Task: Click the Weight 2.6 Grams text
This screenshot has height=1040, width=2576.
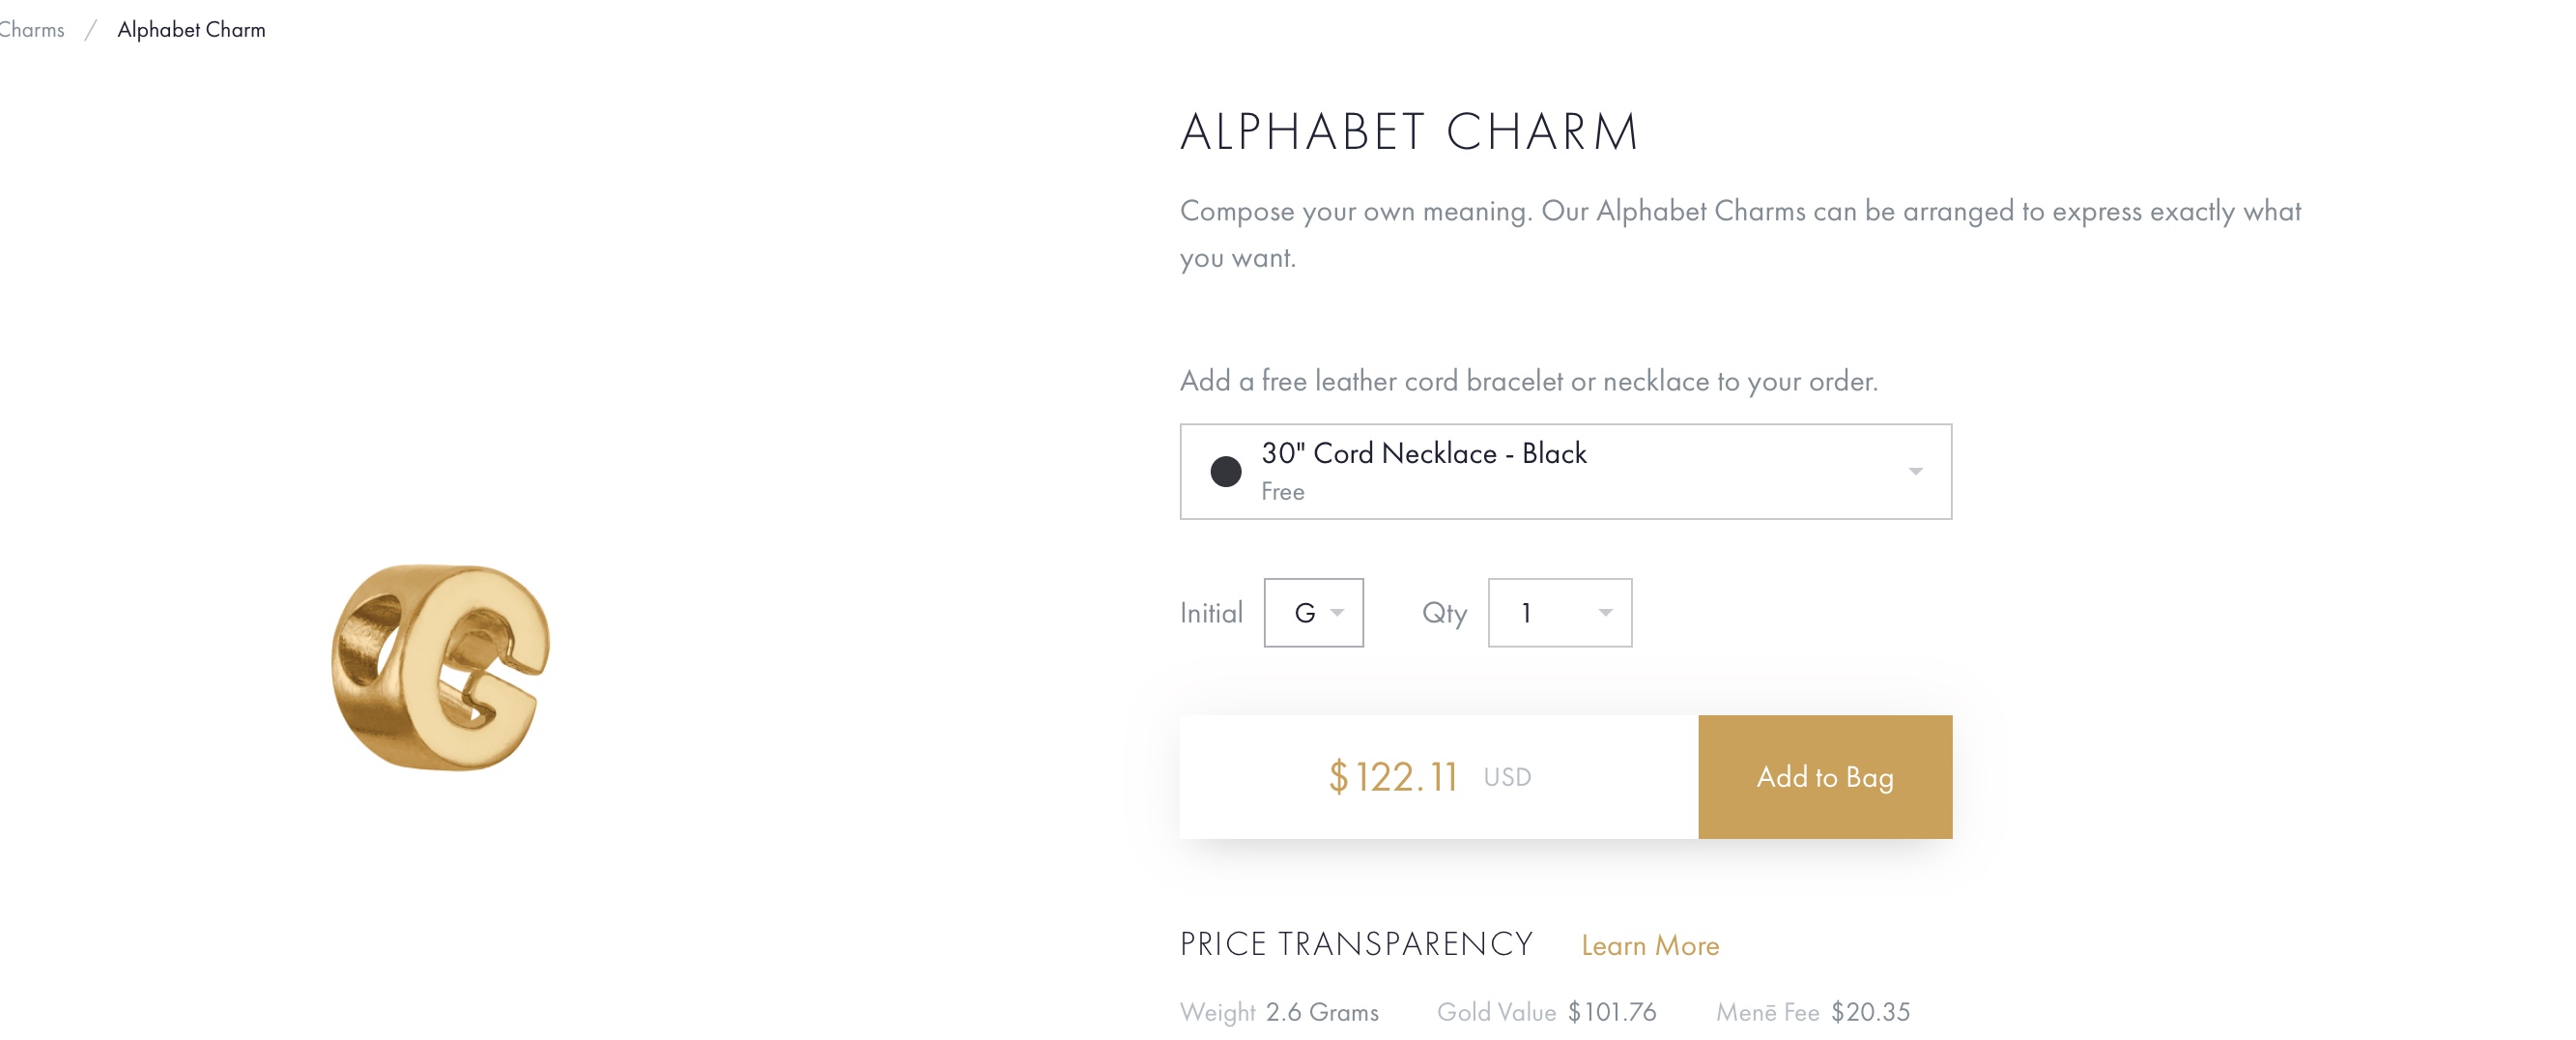Action: (x=1279, y=1012)
